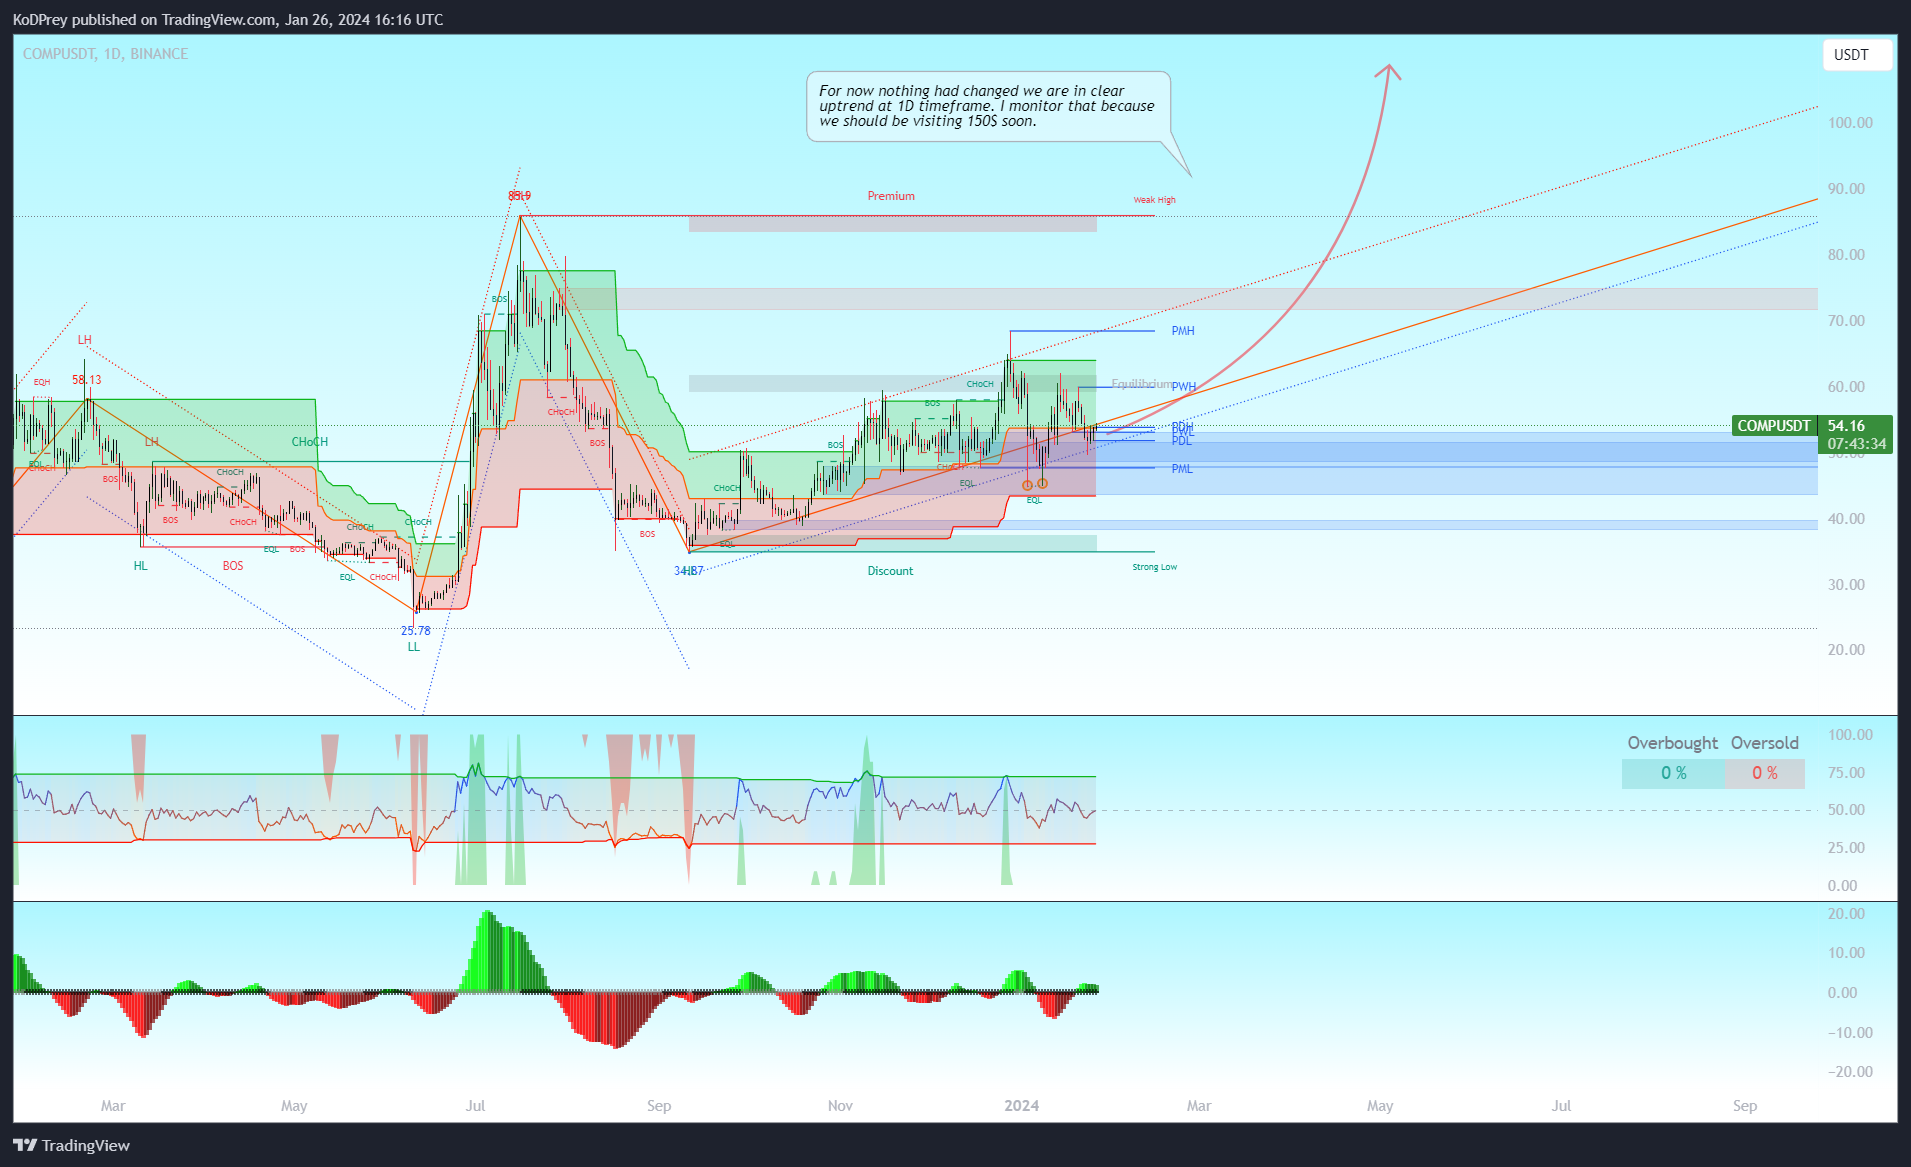Viewport: 1911px width, 1167px height.
Task: Click the PWH level label
Action: (x=1184, y=387)
